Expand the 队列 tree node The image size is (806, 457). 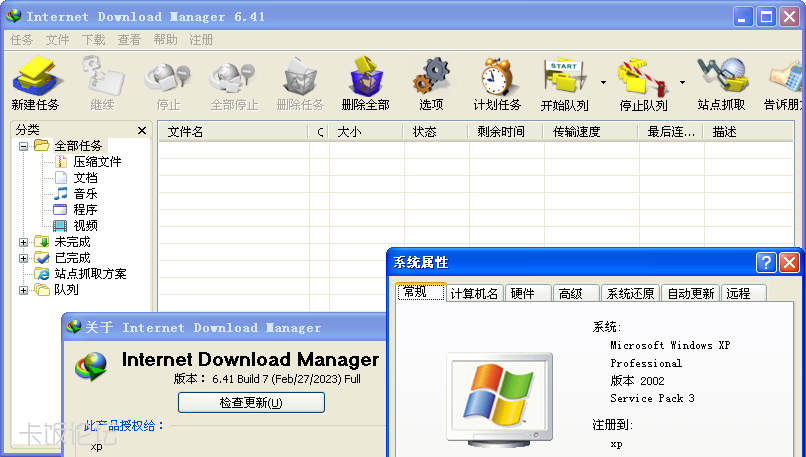pos(23,290)
